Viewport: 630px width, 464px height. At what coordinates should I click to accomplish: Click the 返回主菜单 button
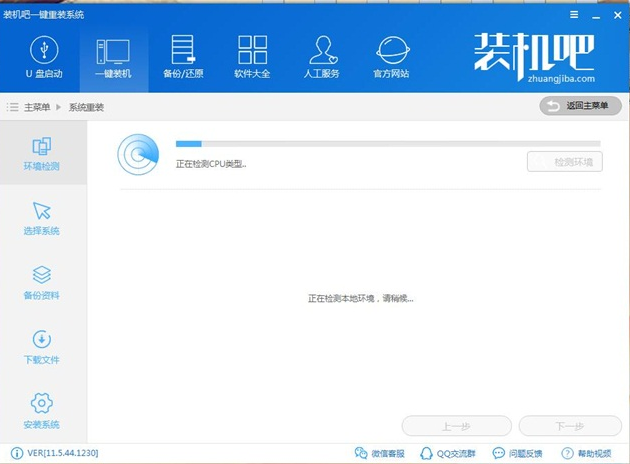[x=581, y=106]
